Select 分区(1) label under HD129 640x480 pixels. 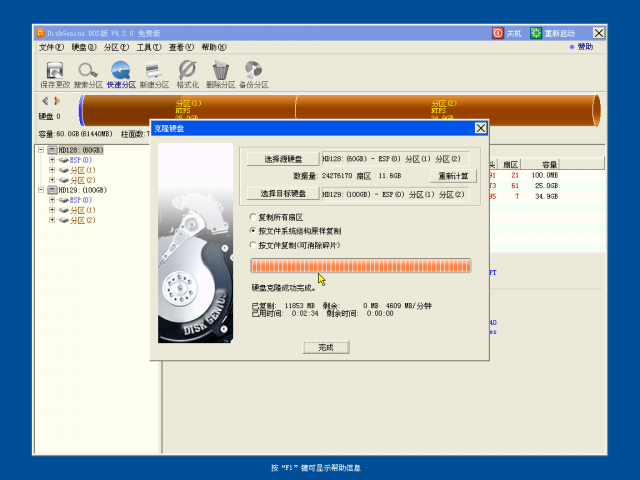[82, 210]
